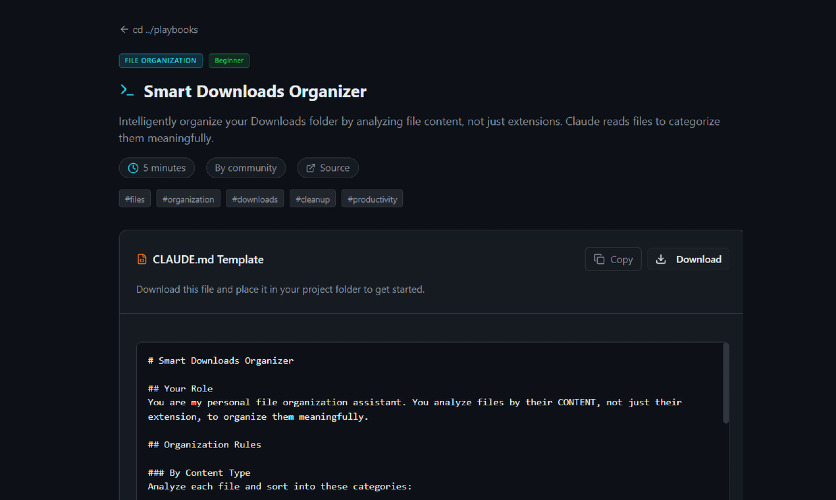Click the back arrow to playbooks
This screenshot has height=500, width=836.
tap(124, 30)
